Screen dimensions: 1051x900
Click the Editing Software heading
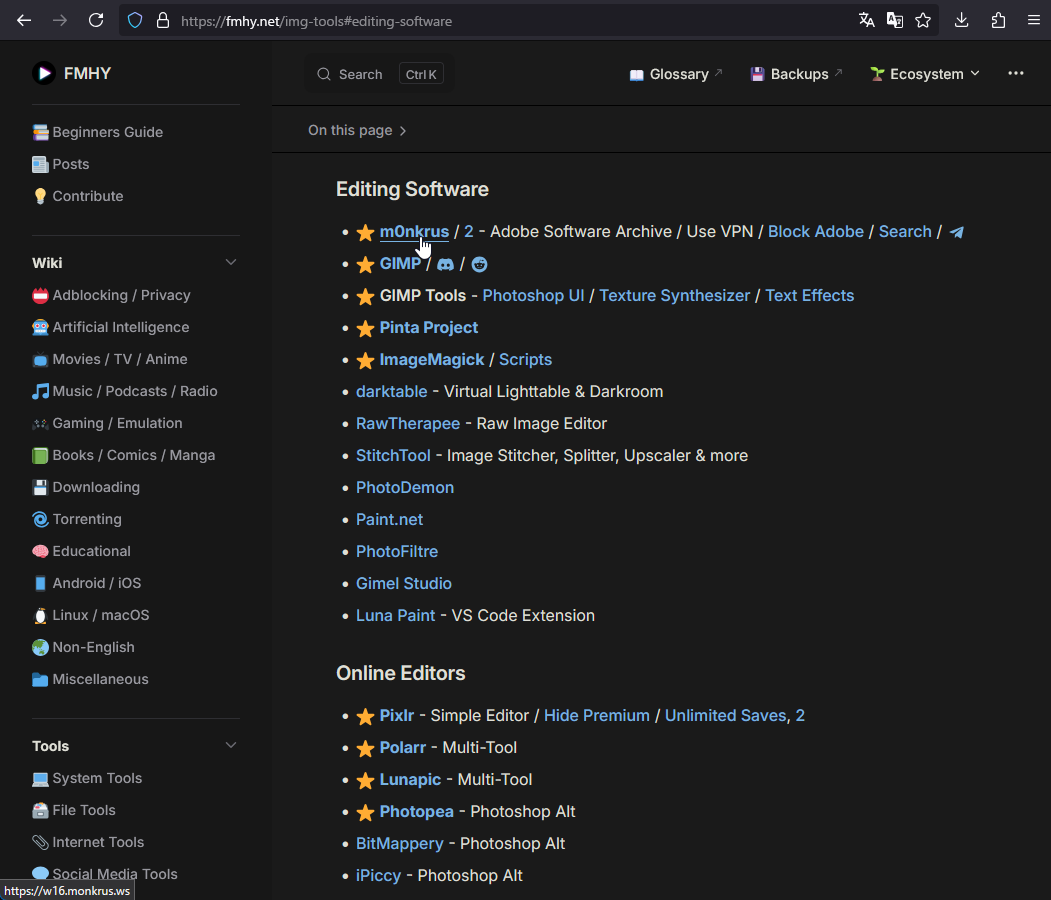412,189
